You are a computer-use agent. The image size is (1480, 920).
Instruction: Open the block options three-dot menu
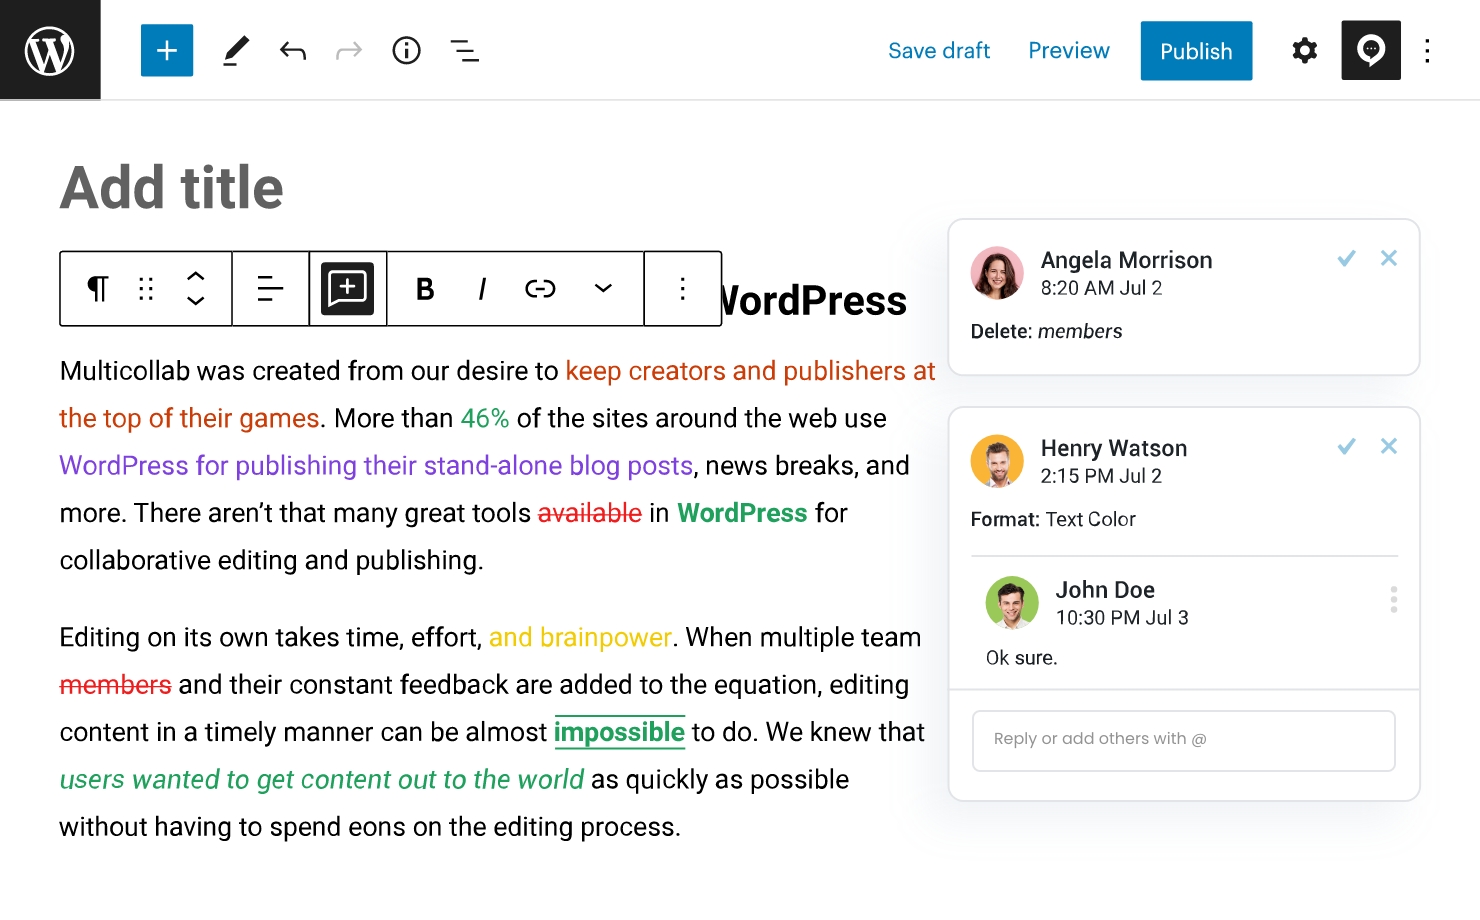pos(683,289)
